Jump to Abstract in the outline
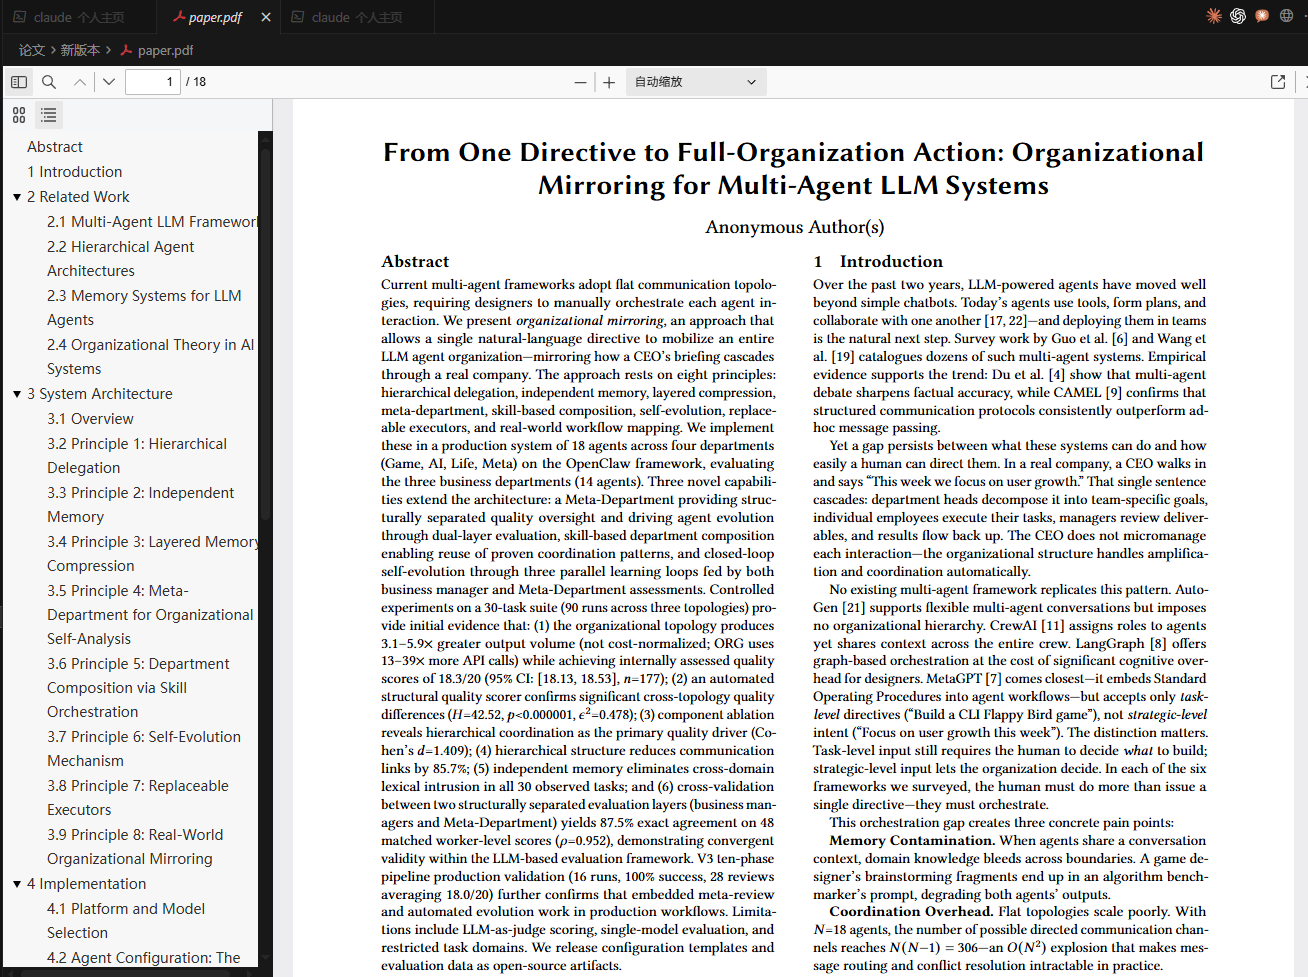The height and width of the screenshot is (977, 1308). pyautogui.click(x=55, y=147)
